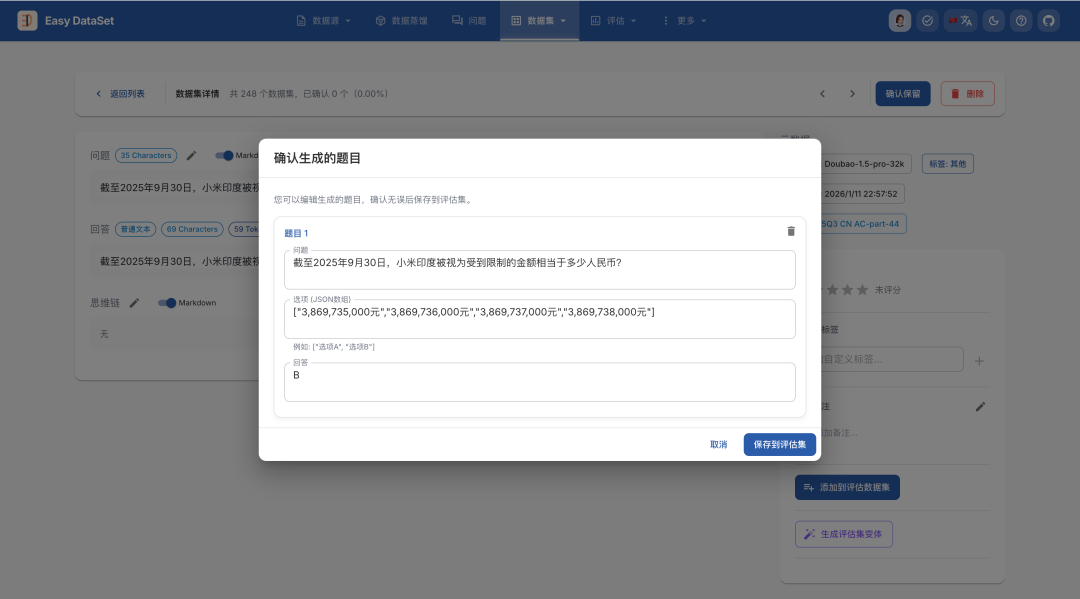
Task: Open the GitHub icon link
Action: (x=1048, y=21)
